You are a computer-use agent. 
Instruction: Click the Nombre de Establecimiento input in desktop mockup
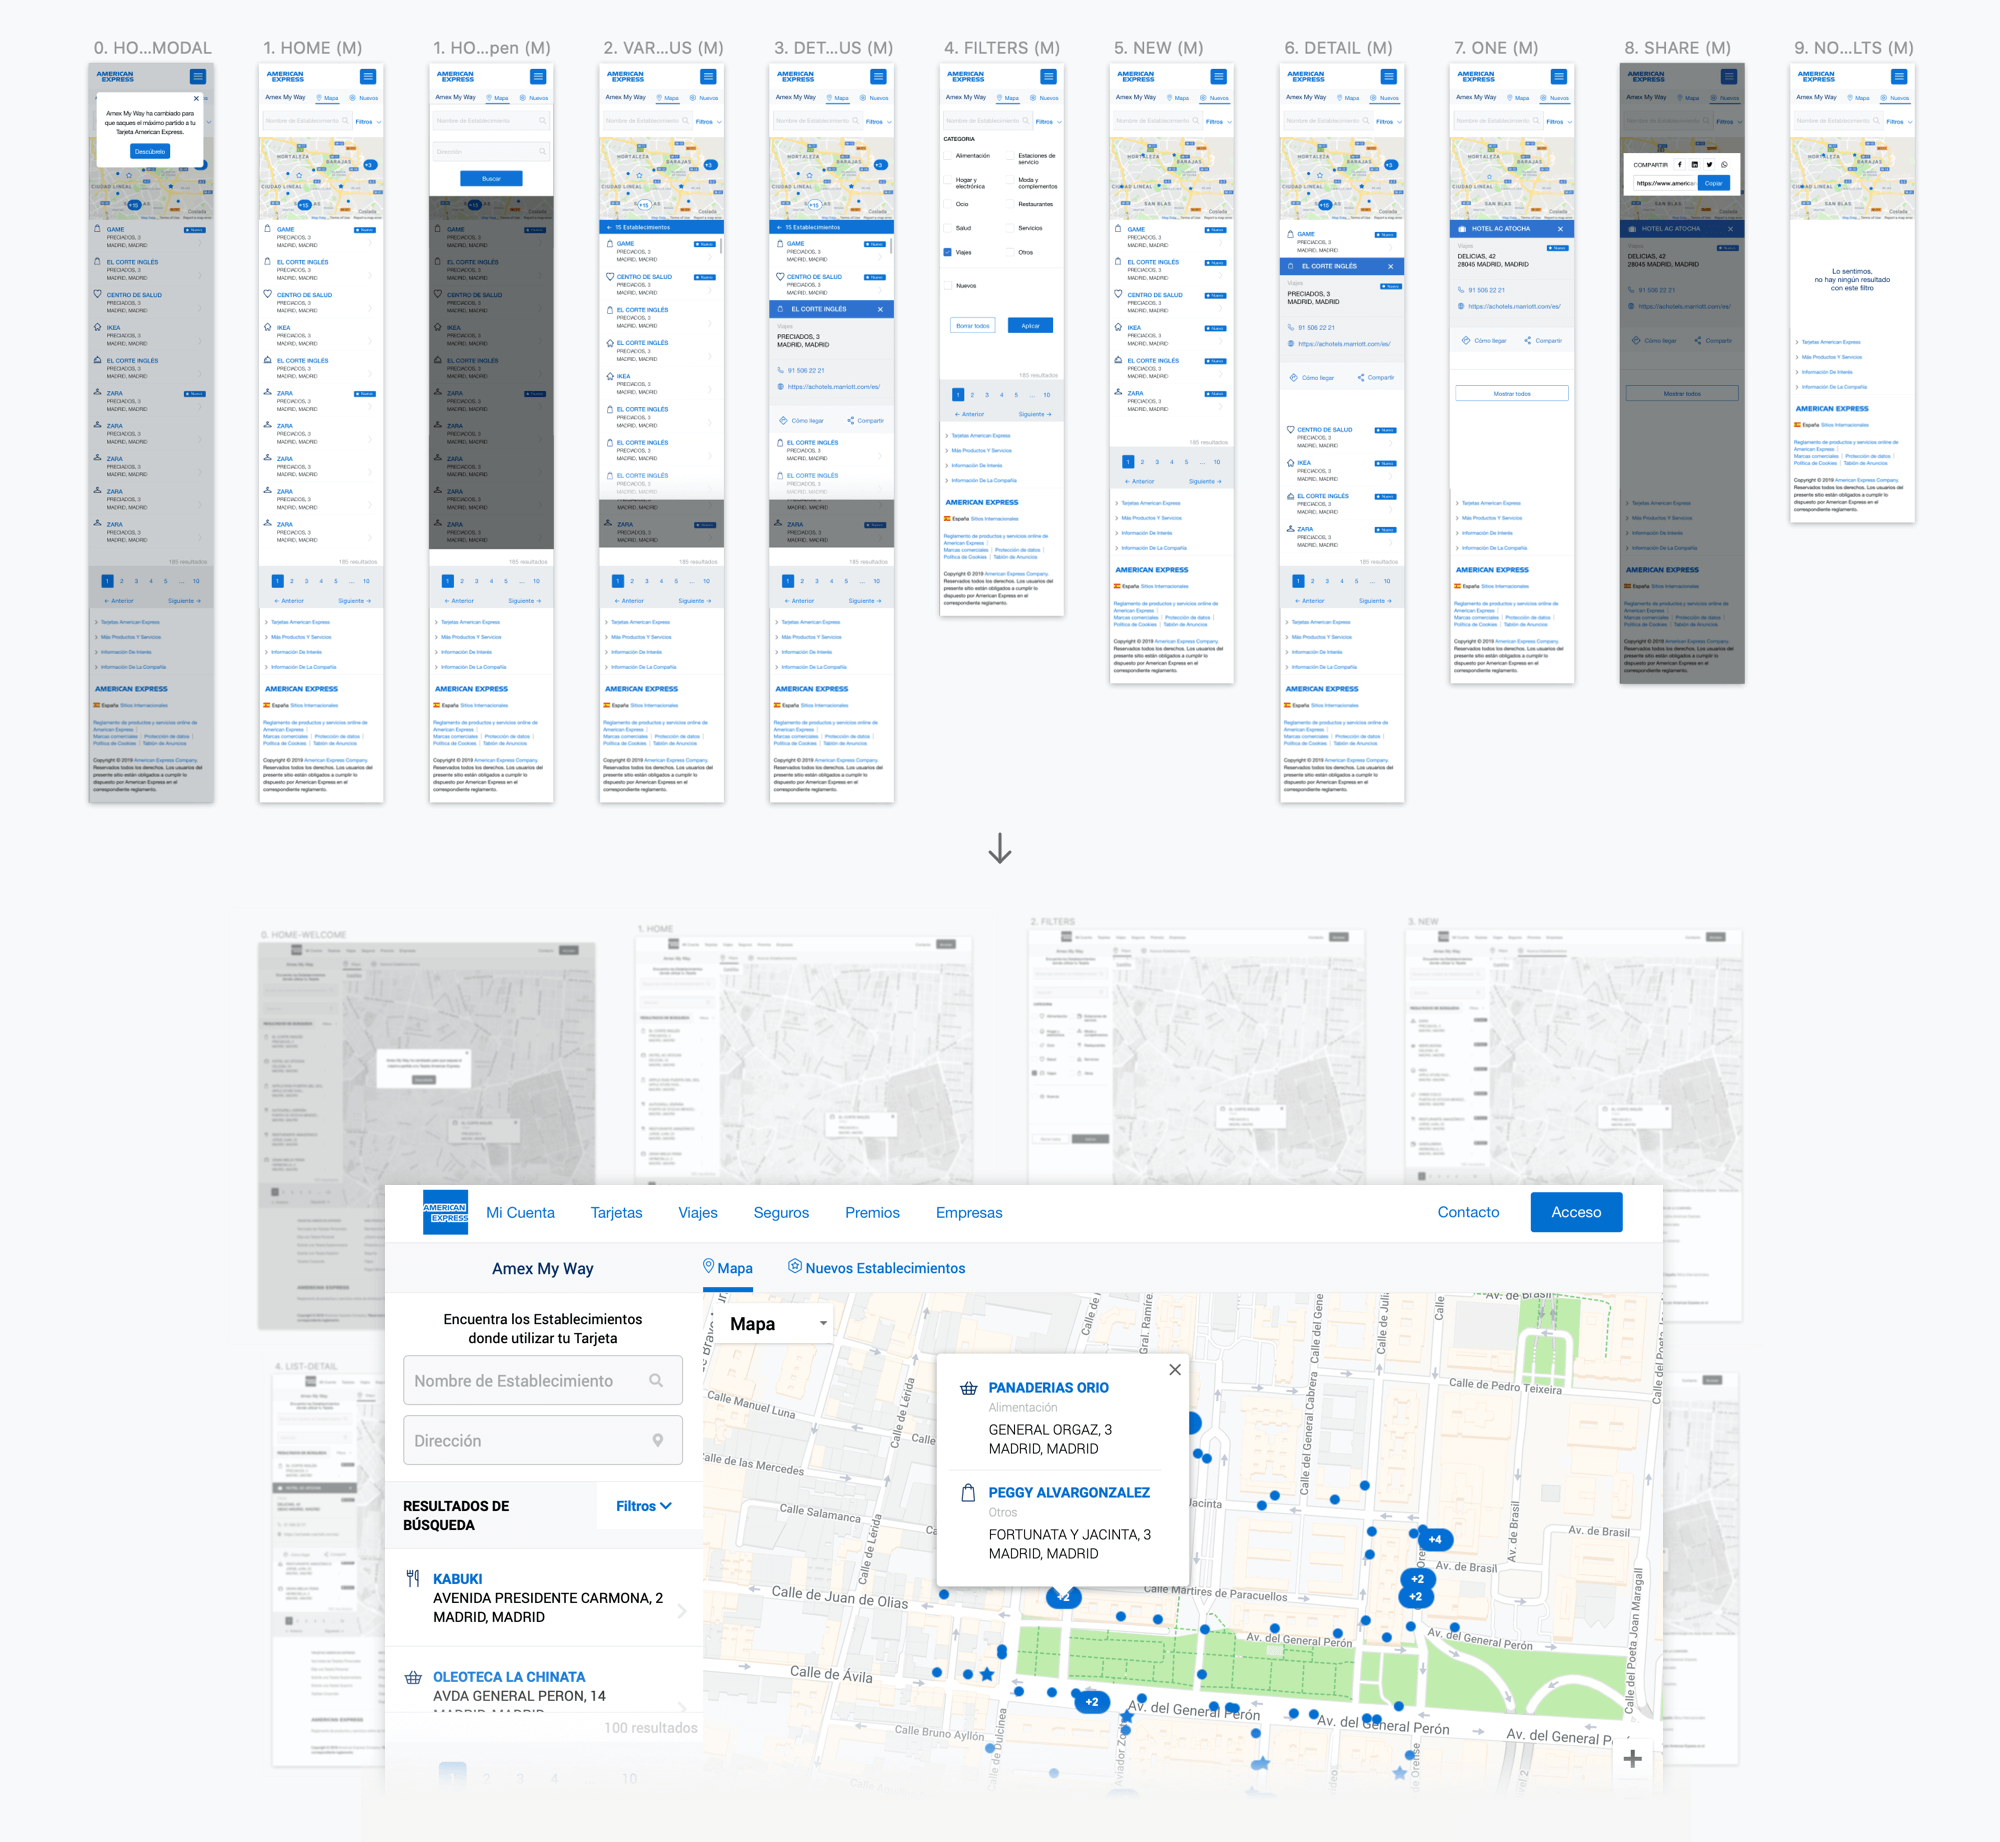click(543, 1380)
